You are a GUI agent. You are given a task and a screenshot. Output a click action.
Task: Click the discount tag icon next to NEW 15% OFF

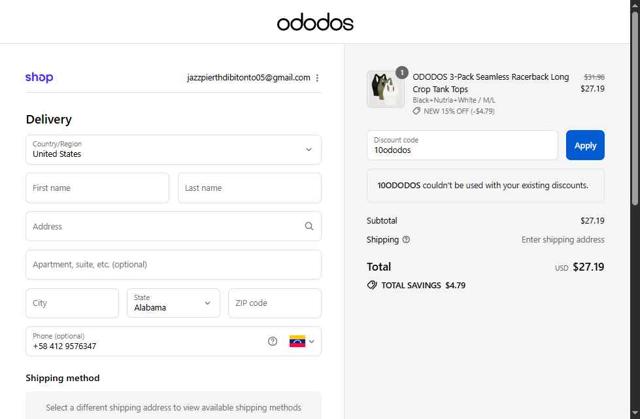tap(416, 111)
